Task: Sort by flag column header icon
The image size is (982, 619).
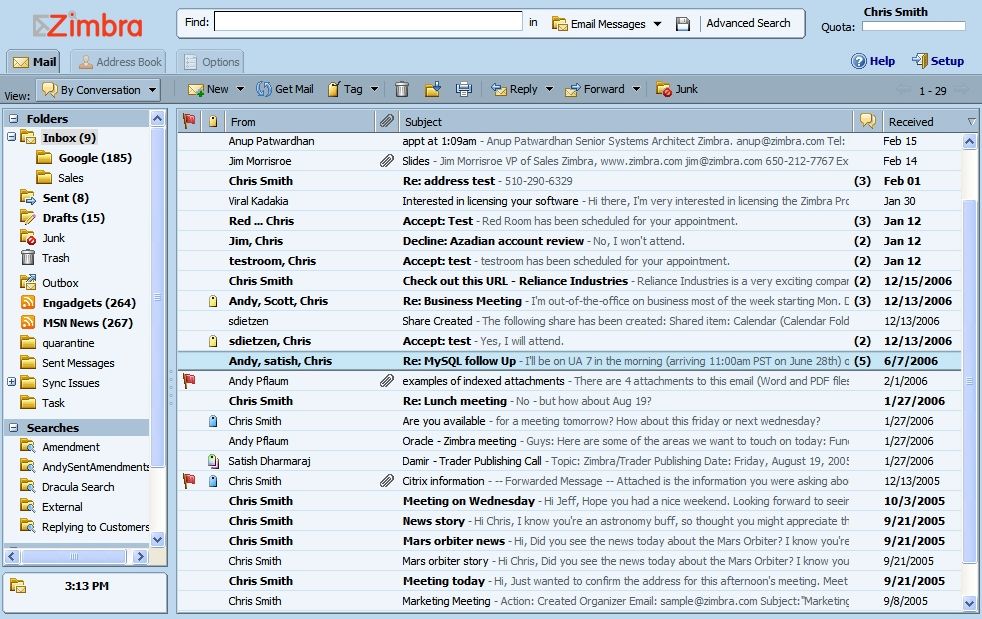Action: click(189, 121)
